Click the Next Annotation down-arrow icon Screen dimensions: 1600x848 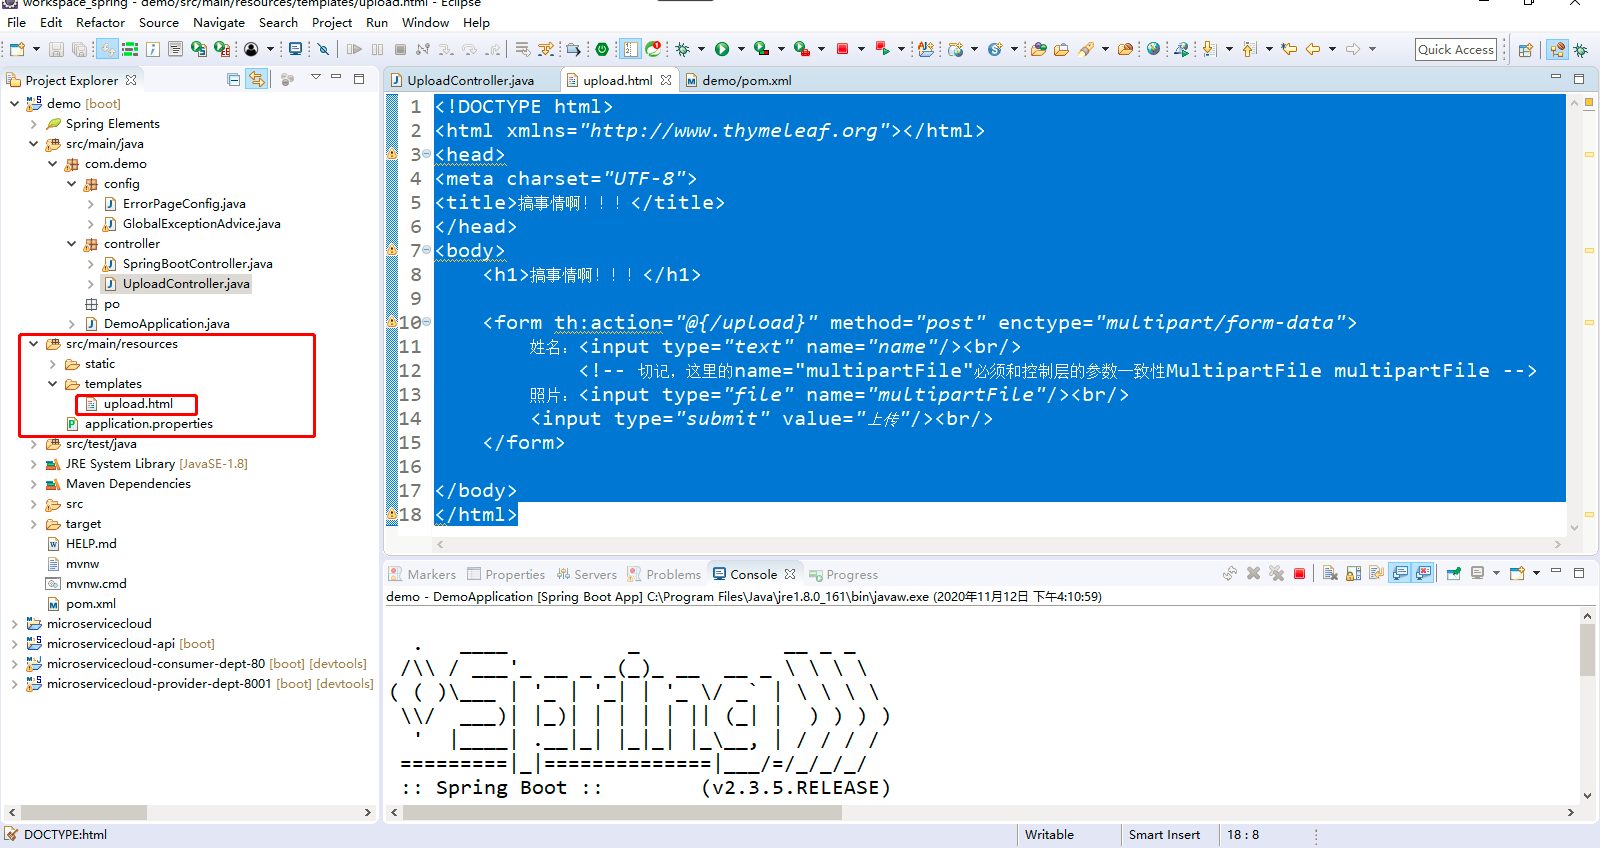[x=1209, y=49]
